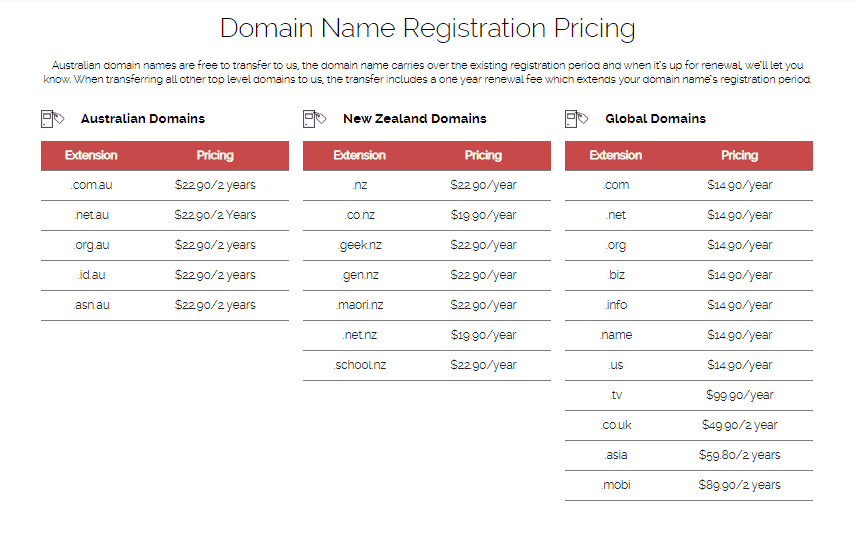Screen dimensions: 856x533
Task: Click the price tag icon beside Australian Domains
Action: [52, 119]
